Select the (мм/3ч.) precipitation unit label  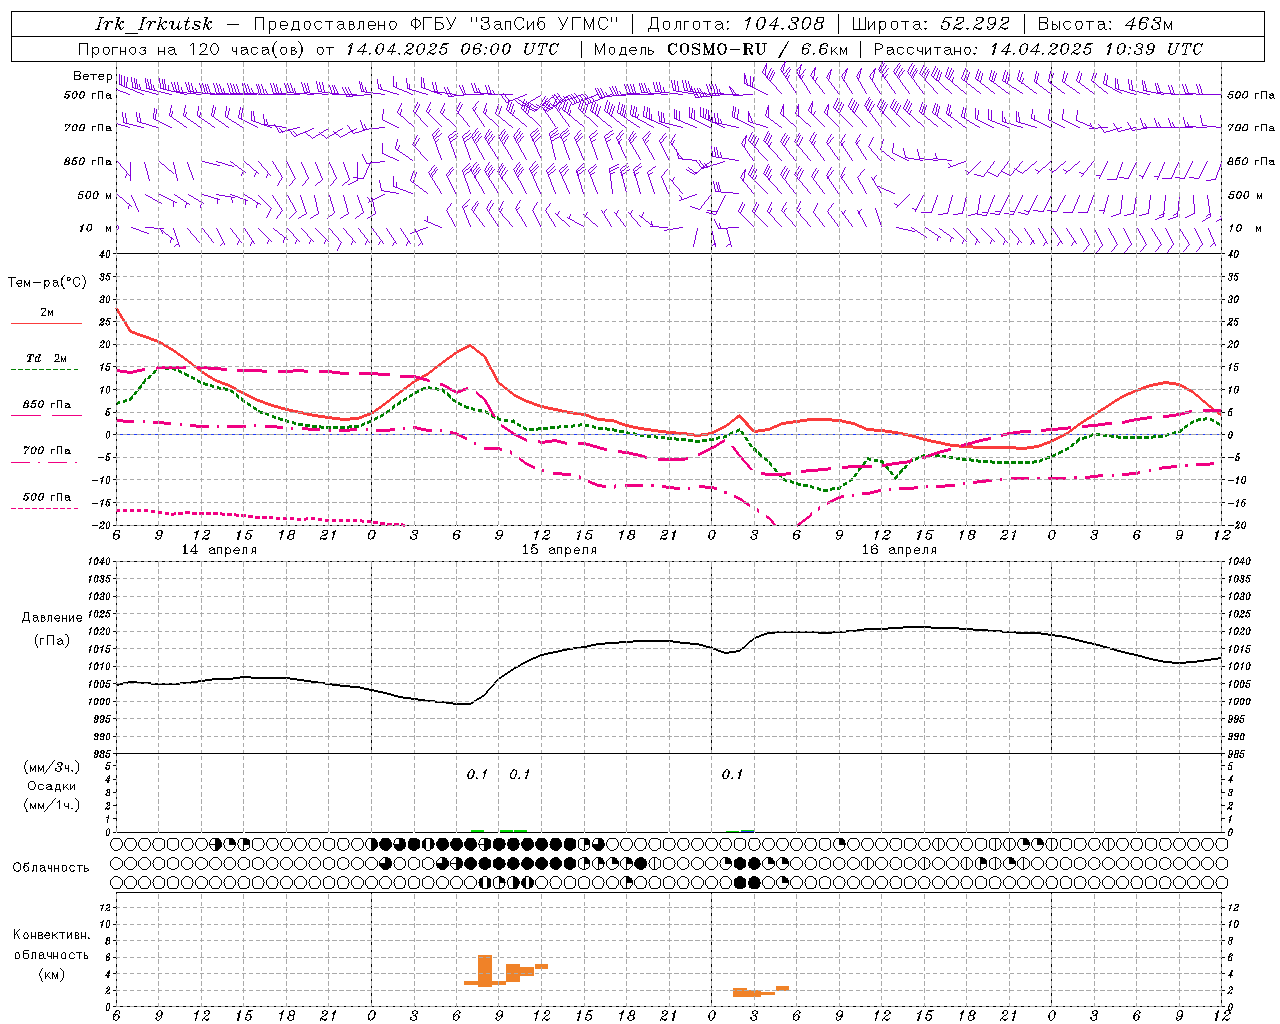[x=51, y=767]
